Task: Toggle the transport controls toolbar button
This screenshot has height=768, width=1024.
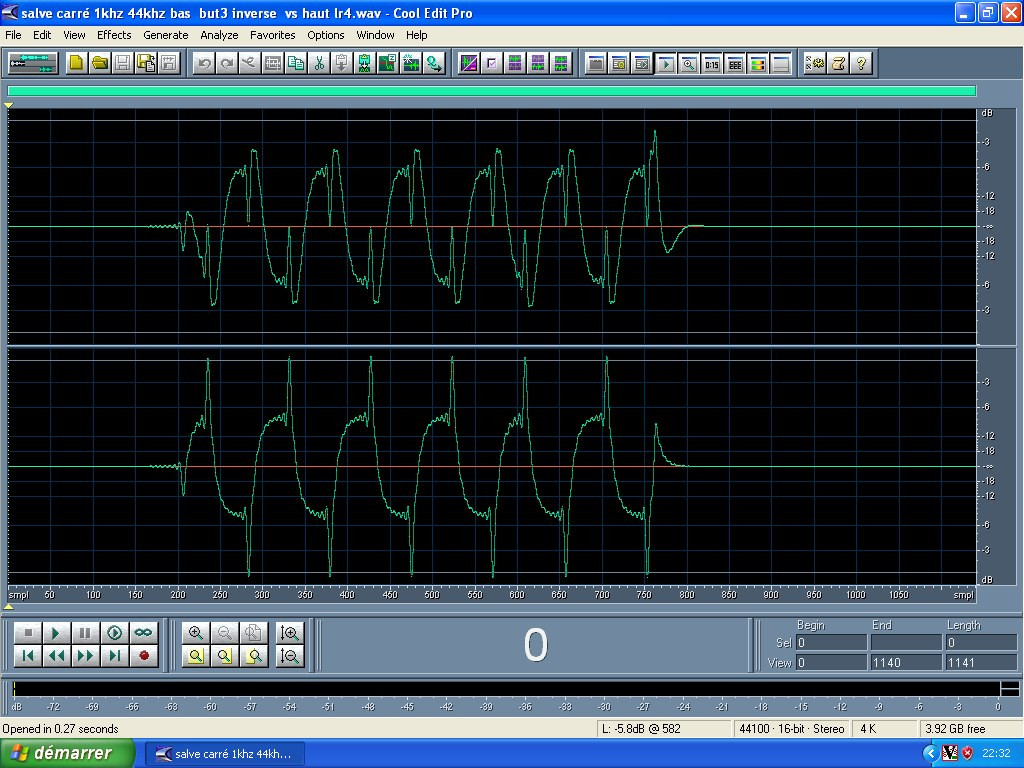Action: [665, 63]
